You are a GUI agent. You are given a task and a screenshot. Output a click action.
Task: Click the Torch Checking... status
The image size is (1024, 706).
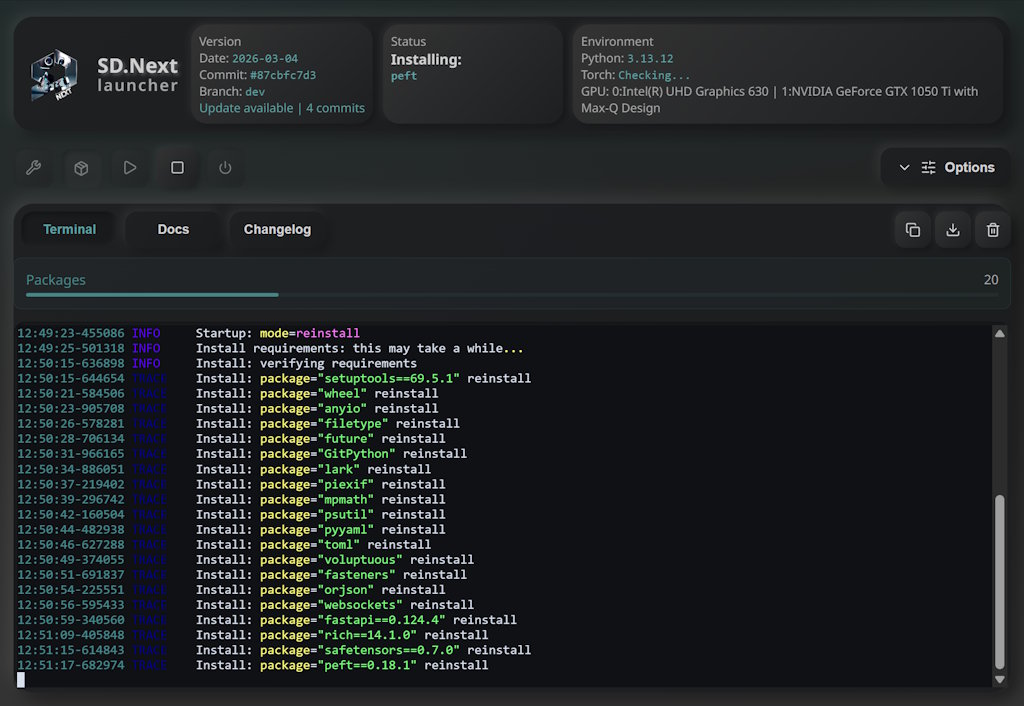[x=654, y=75]
